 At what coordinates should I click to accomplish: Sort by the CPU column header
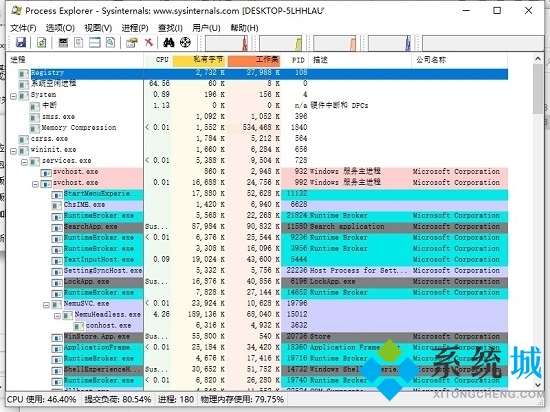pyautogui.click(x=157, y=60)
